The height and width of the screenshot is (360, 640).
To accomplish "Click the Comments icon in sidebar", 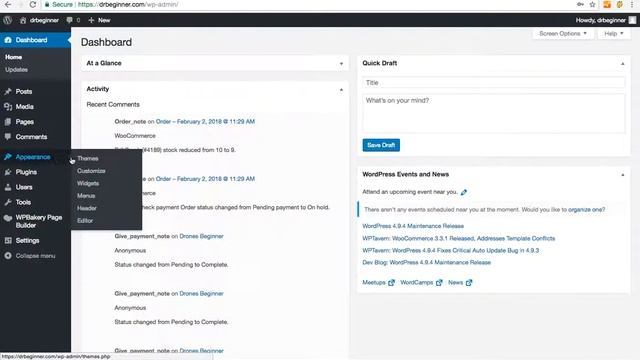I will tap(8, 137).
